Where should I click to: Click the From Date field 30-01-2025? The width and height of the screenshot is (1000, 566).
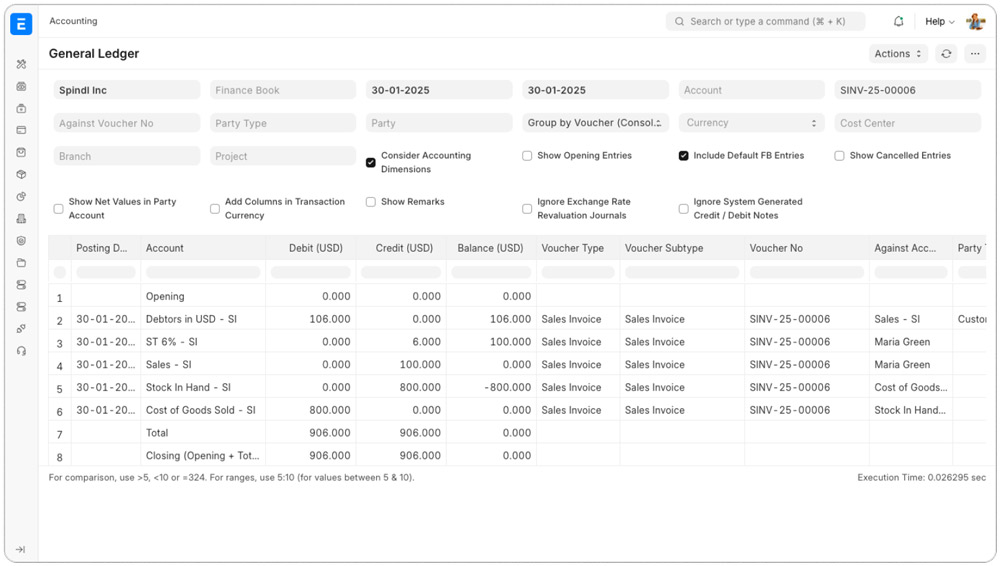[439, 90]
